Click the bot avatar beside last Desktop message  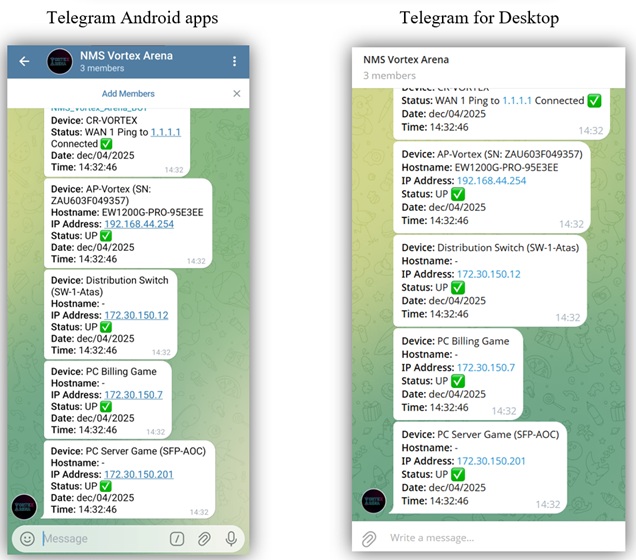coord(374,501)
